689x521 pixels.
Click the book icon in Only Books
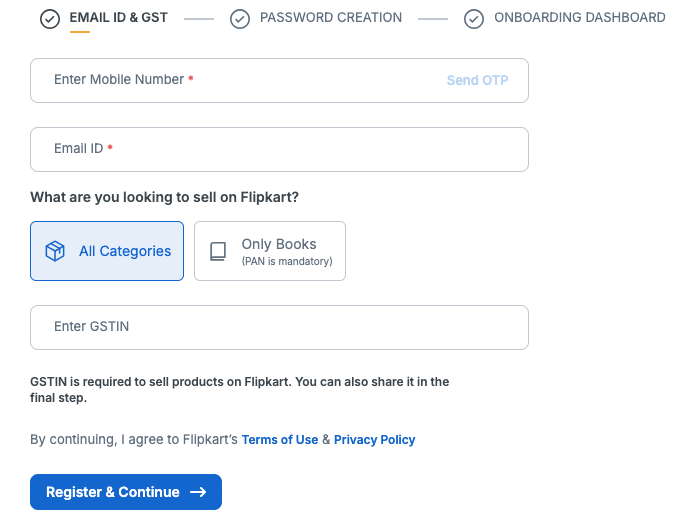pos(218,251)
